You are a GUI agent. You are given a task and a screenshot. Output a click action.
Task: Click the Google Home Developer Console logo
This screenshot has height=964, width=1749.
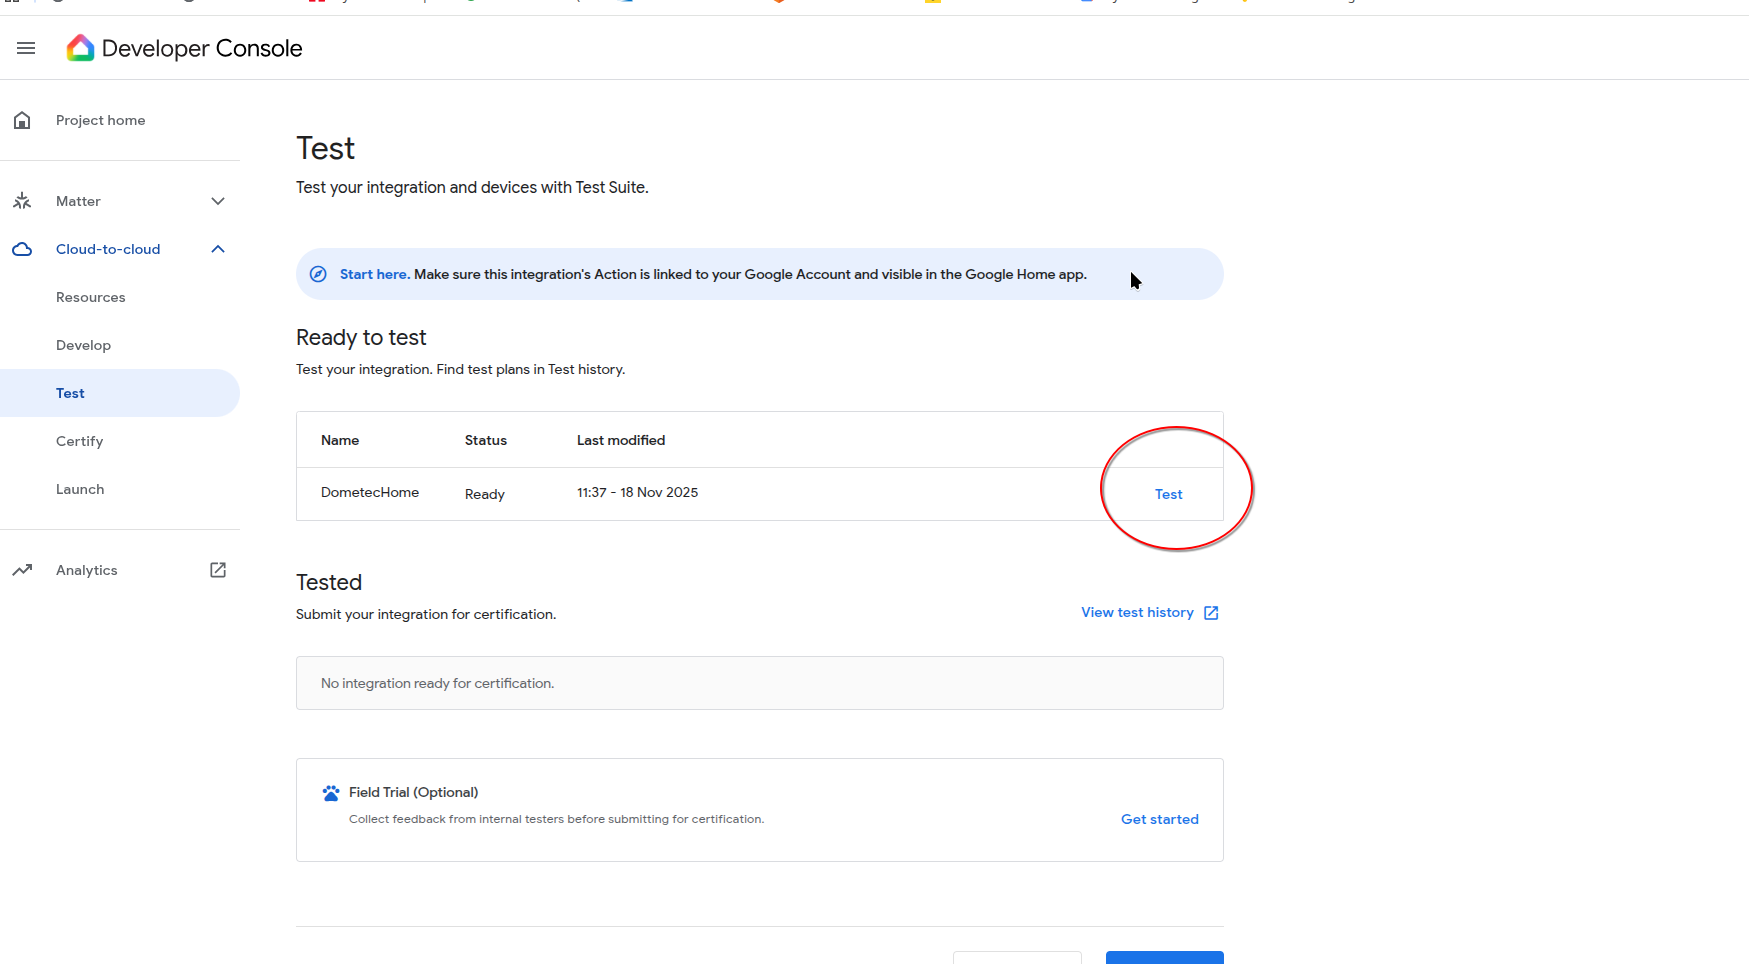click(80, 48)
